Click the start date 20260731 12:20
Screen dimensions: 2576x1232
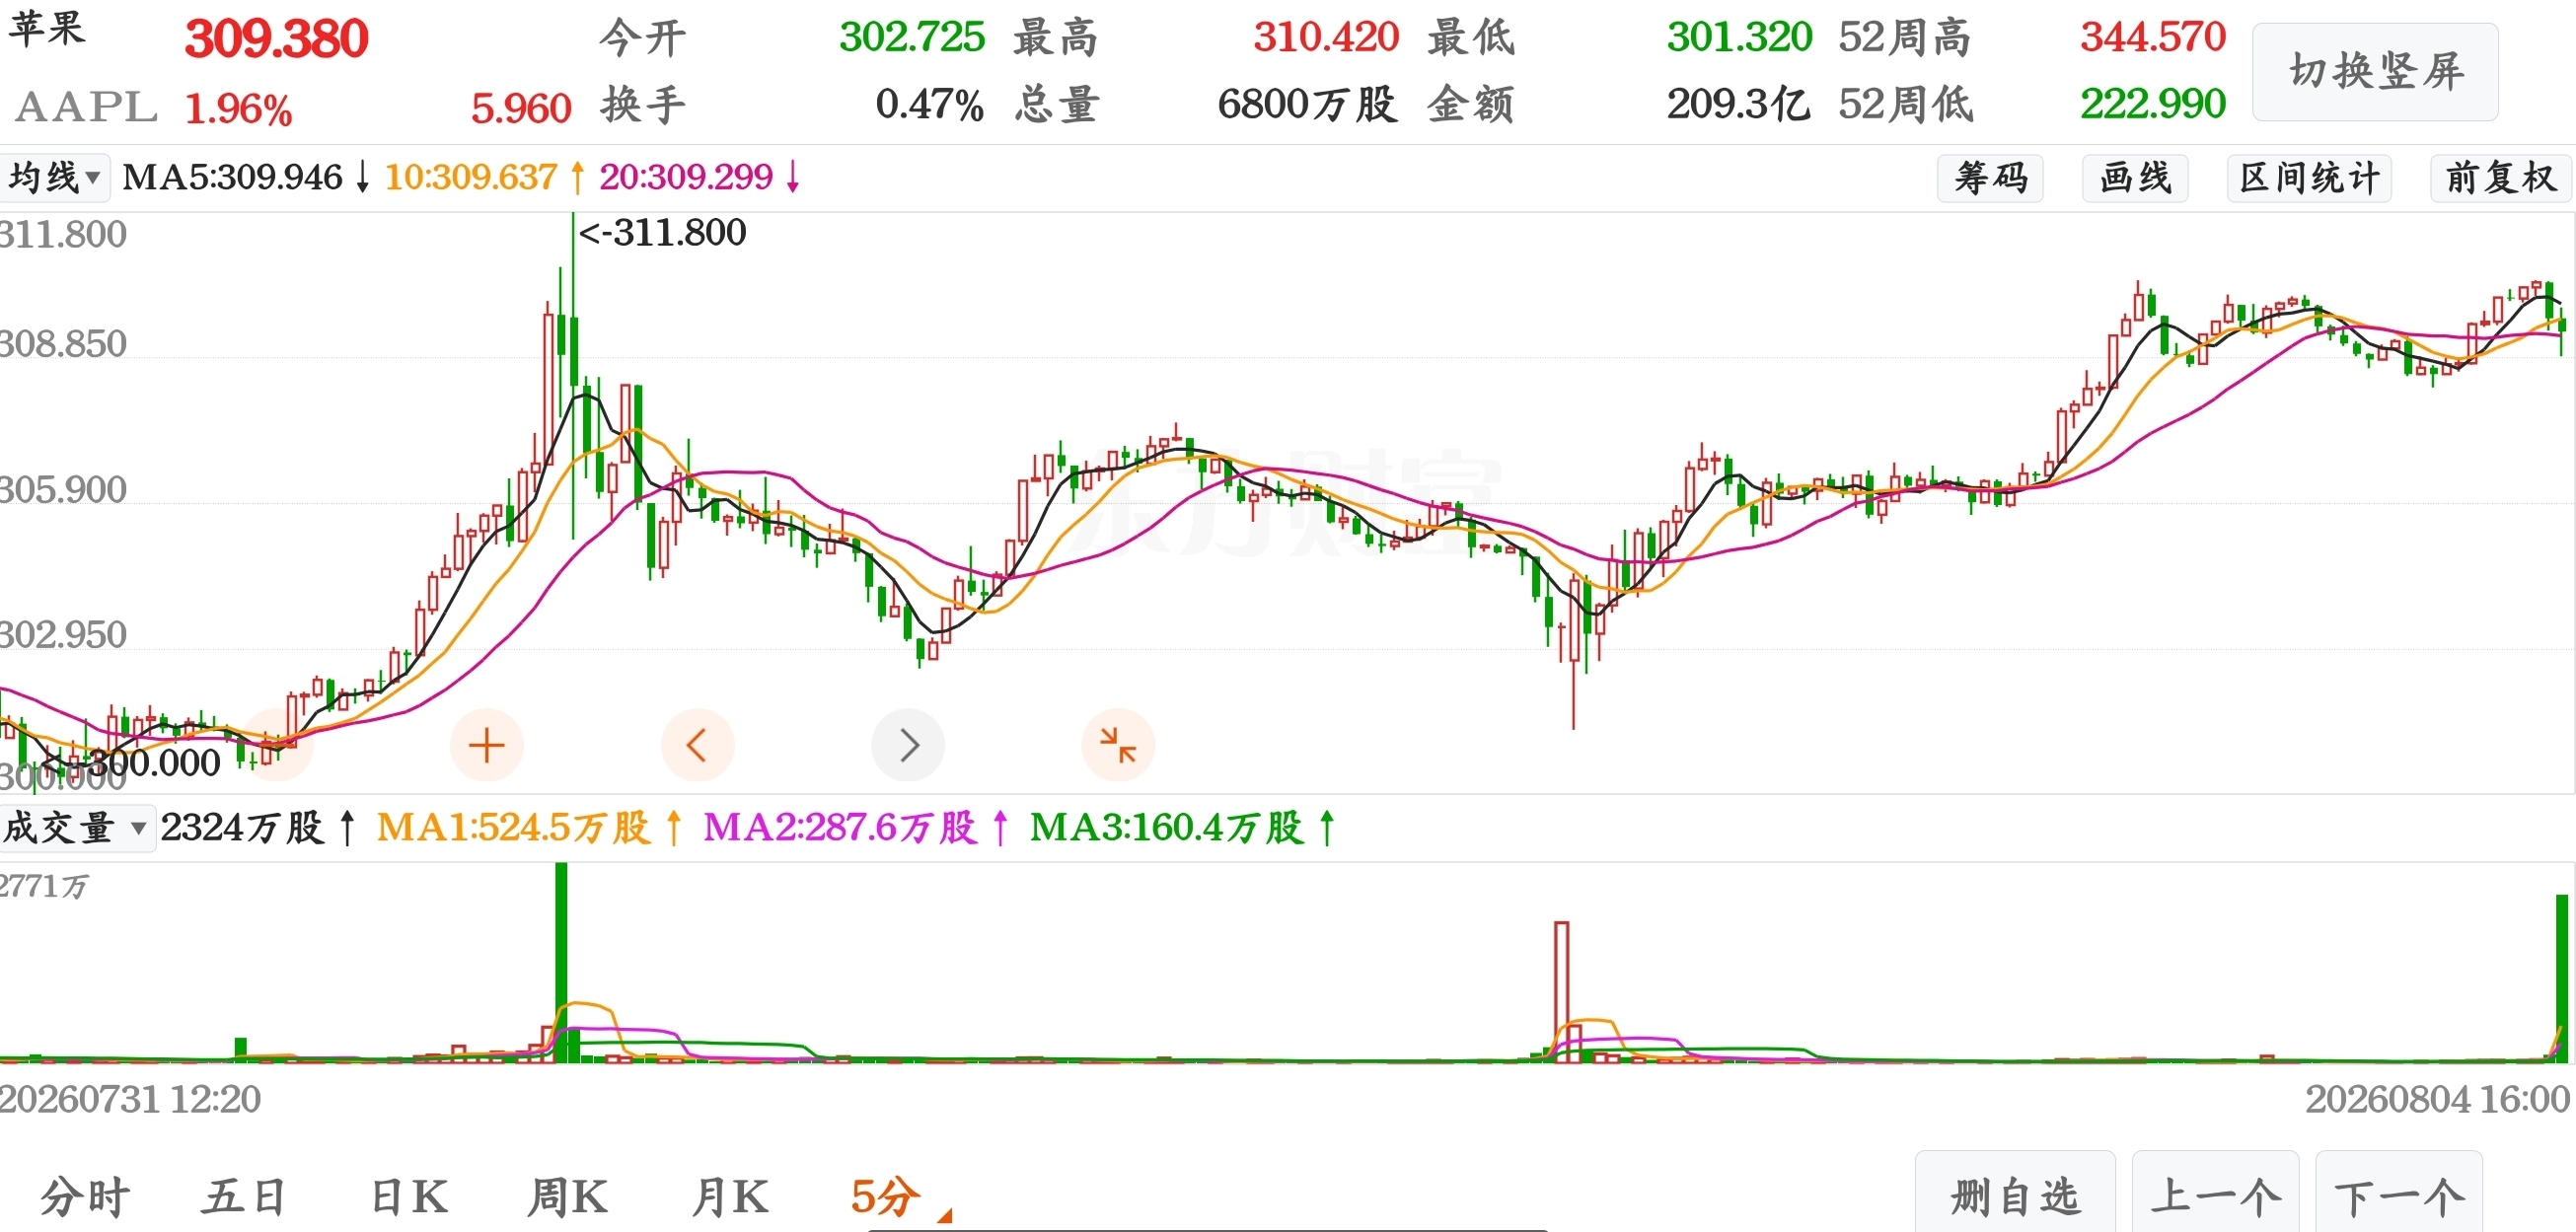[x=130, y=1099]
